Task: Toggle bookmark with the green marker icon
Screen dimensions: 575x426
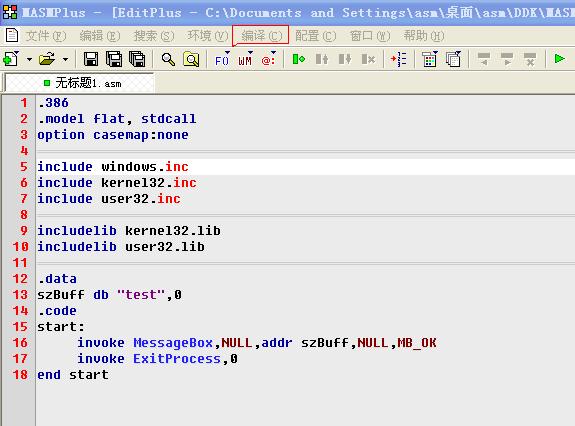Action: [x=299, y=59]
